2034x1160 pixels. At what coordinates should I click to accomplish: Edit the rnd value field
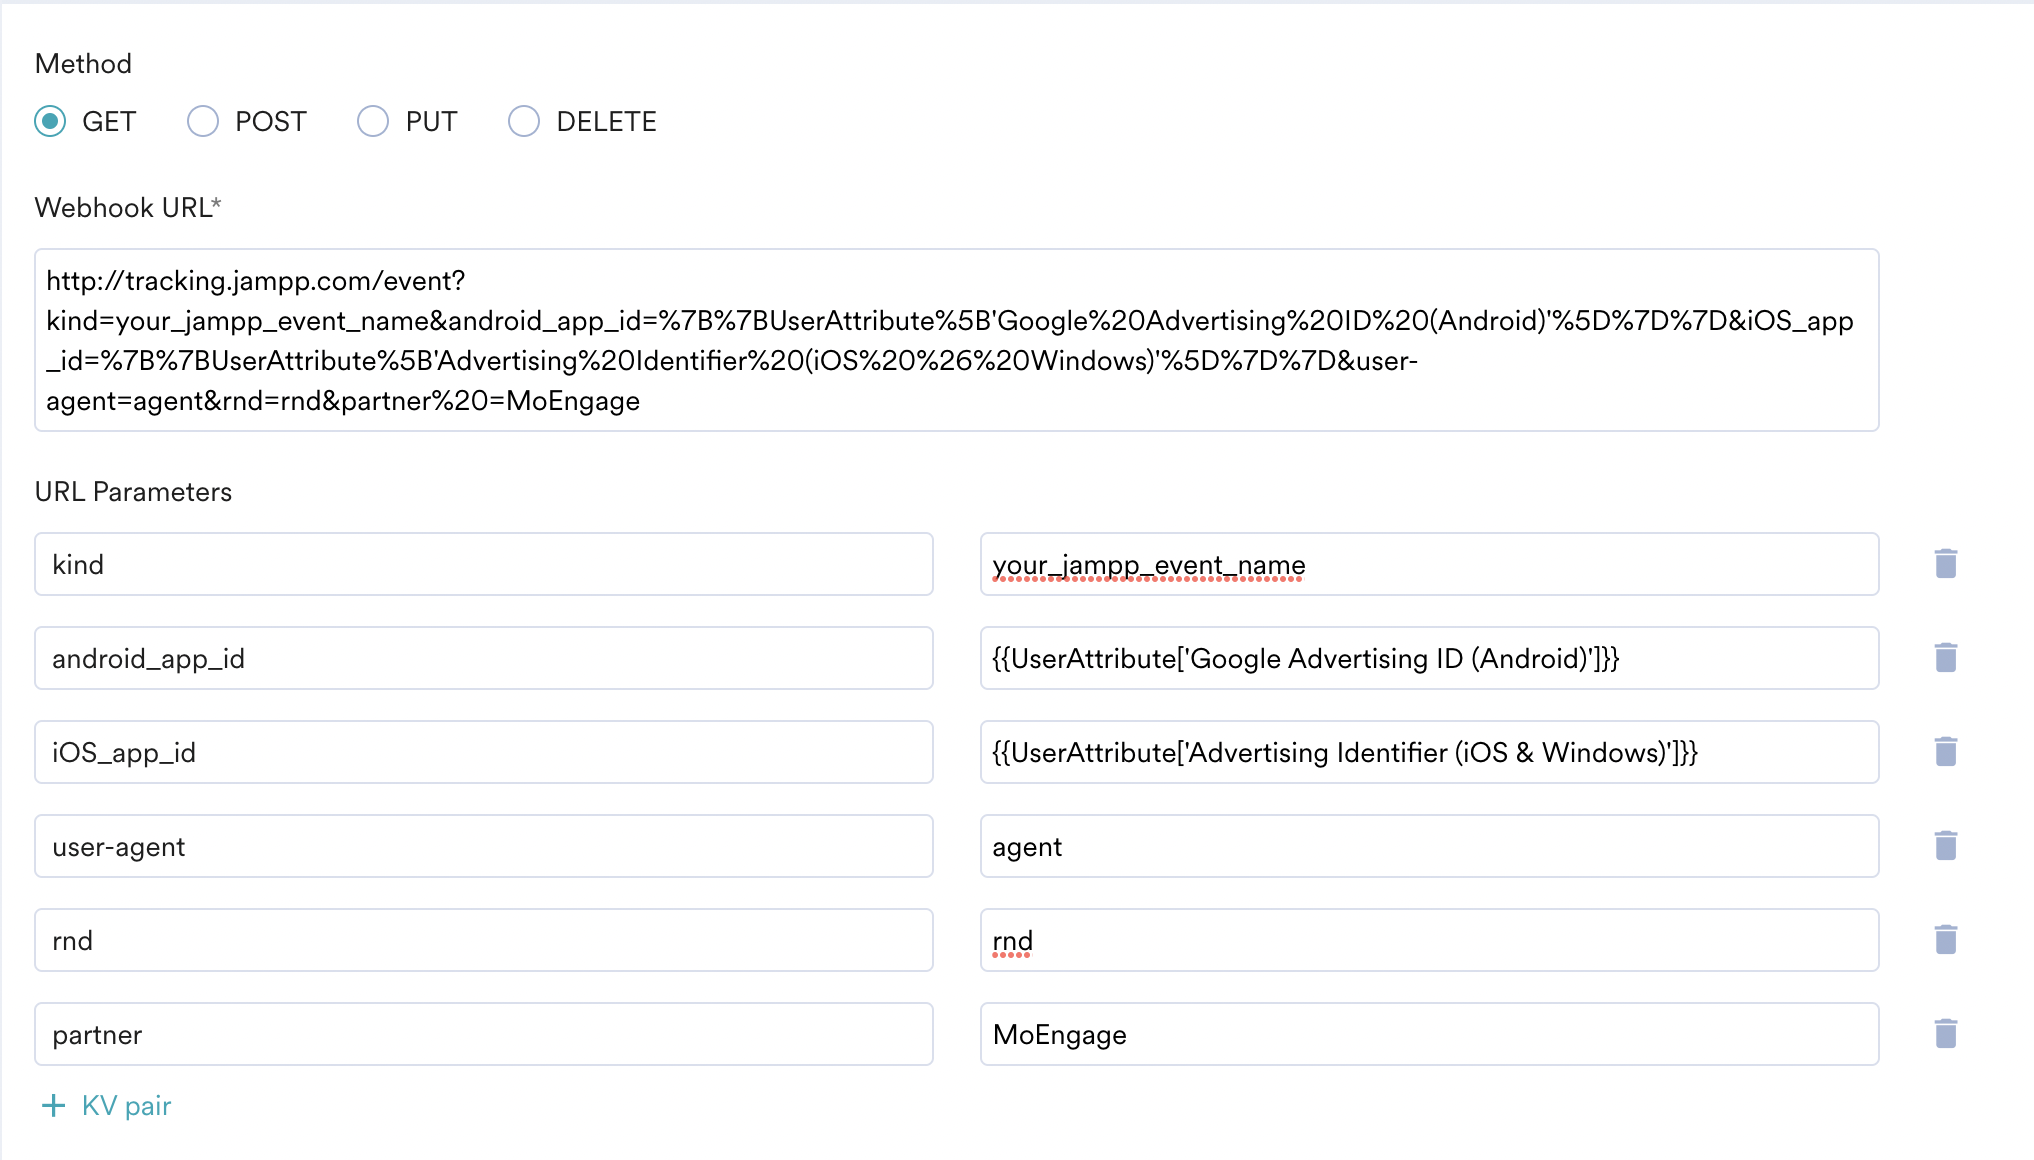(1430, 940)
